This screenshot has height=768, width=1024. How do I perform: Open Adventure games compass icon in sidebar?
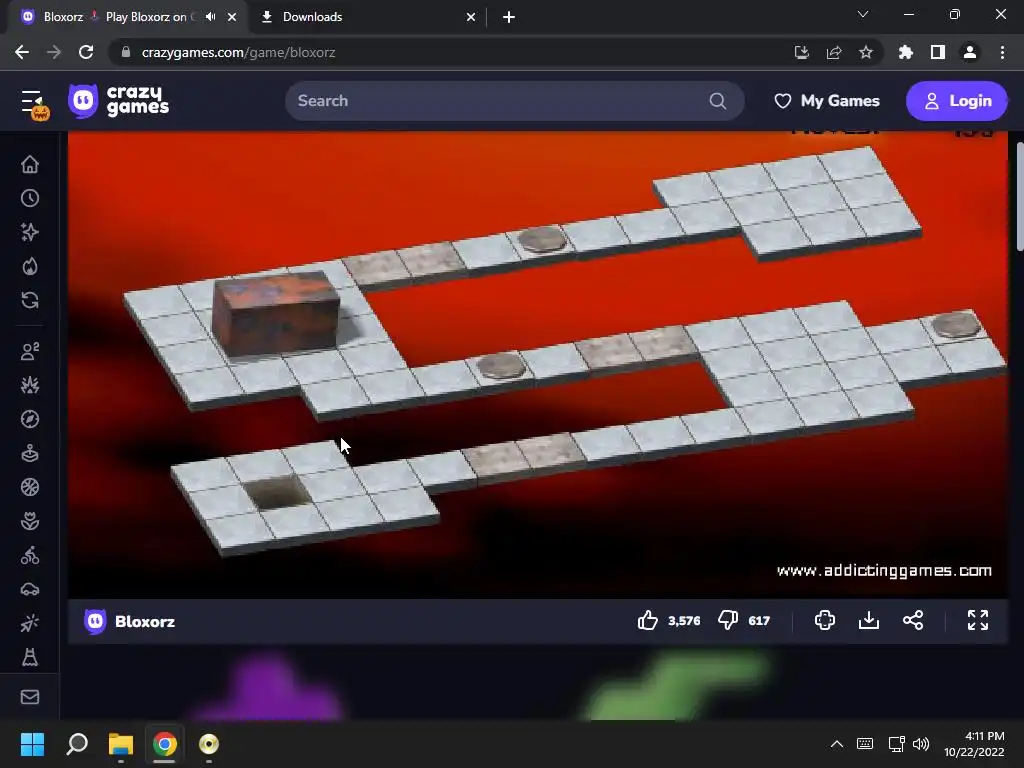tap(29, 419)
